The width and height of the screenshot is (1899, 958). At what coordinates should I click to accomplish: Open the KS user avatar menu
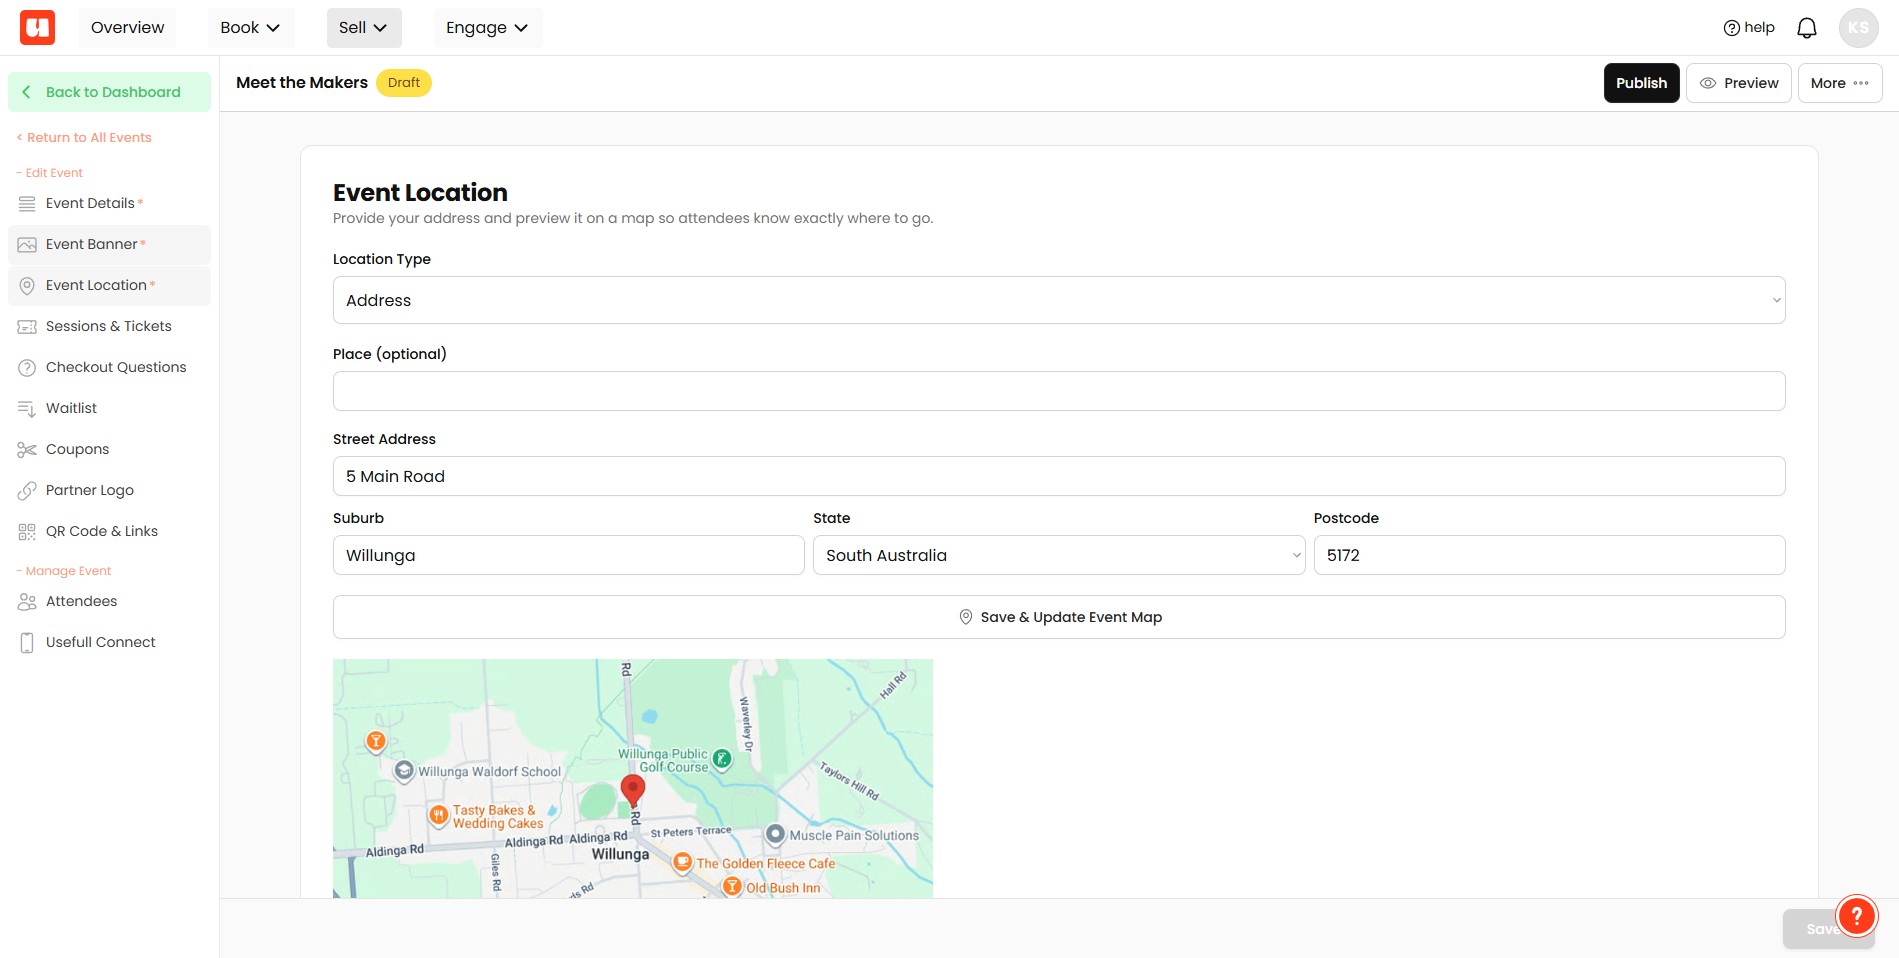1858,28
